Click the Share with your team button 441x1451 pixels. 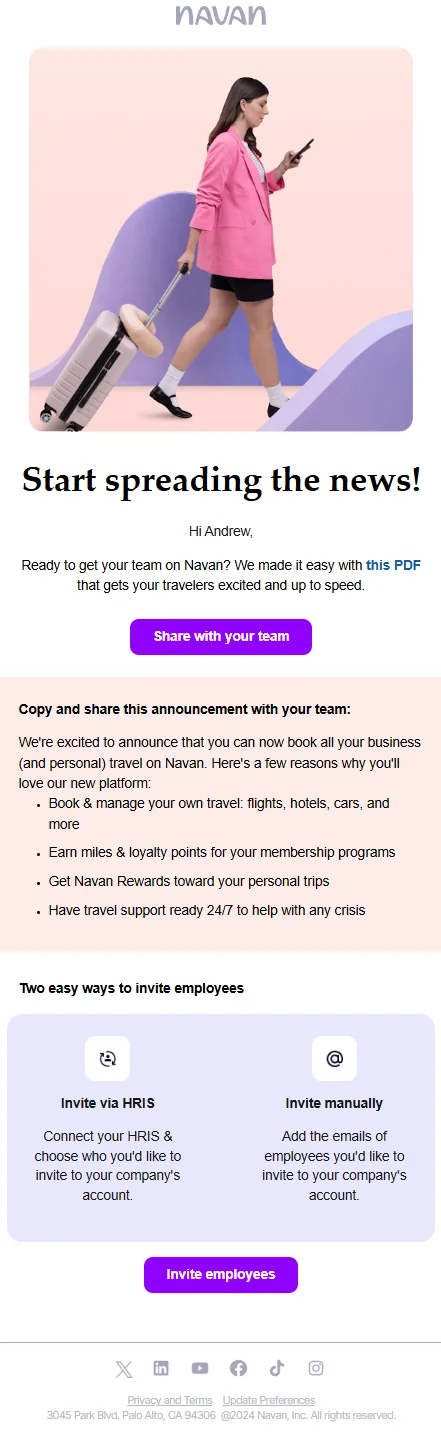[221, 637]
